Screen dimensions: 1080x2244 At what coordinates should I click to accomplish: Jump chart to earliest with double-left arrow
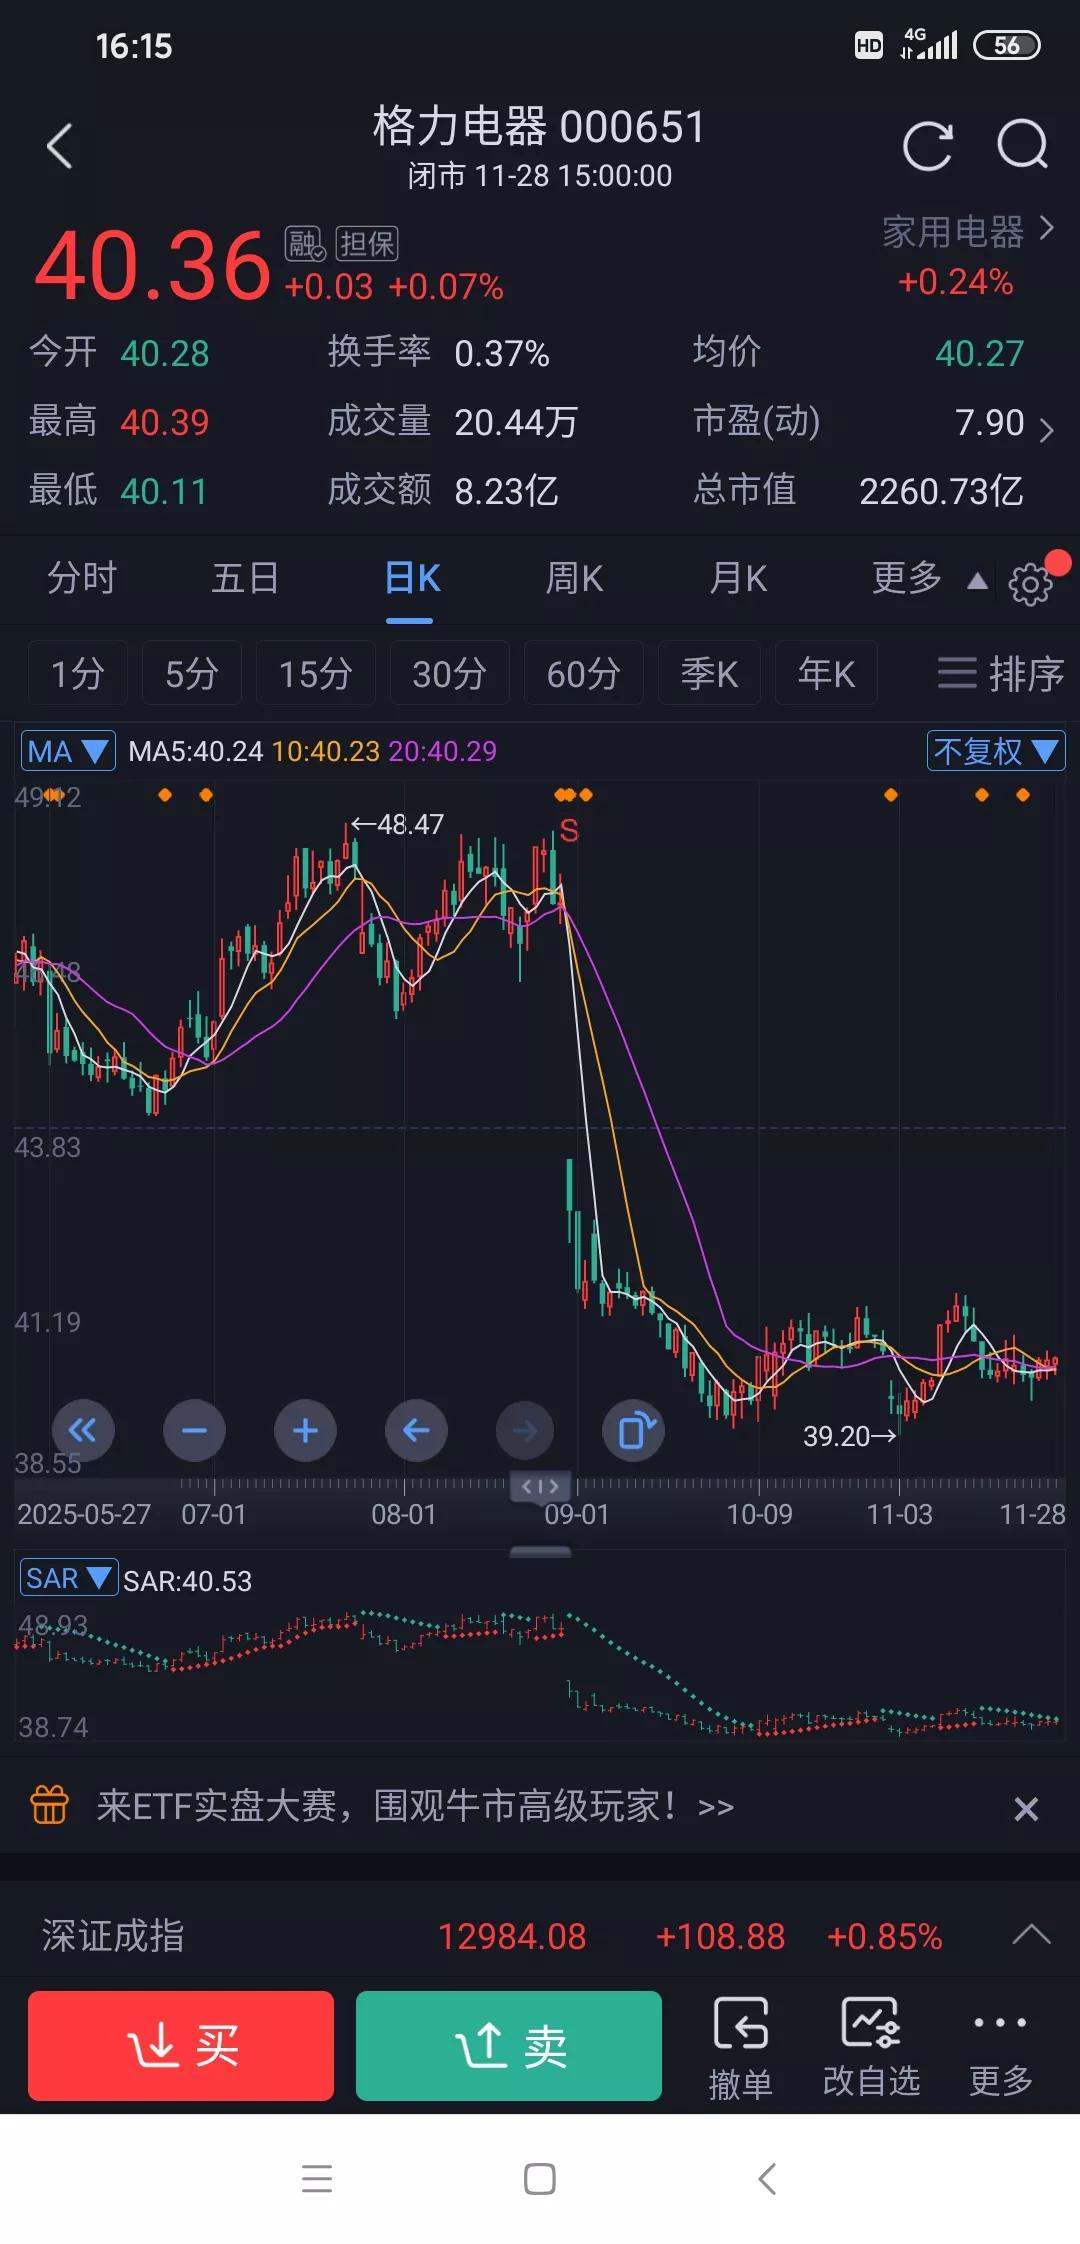[x=82, y=1431]
